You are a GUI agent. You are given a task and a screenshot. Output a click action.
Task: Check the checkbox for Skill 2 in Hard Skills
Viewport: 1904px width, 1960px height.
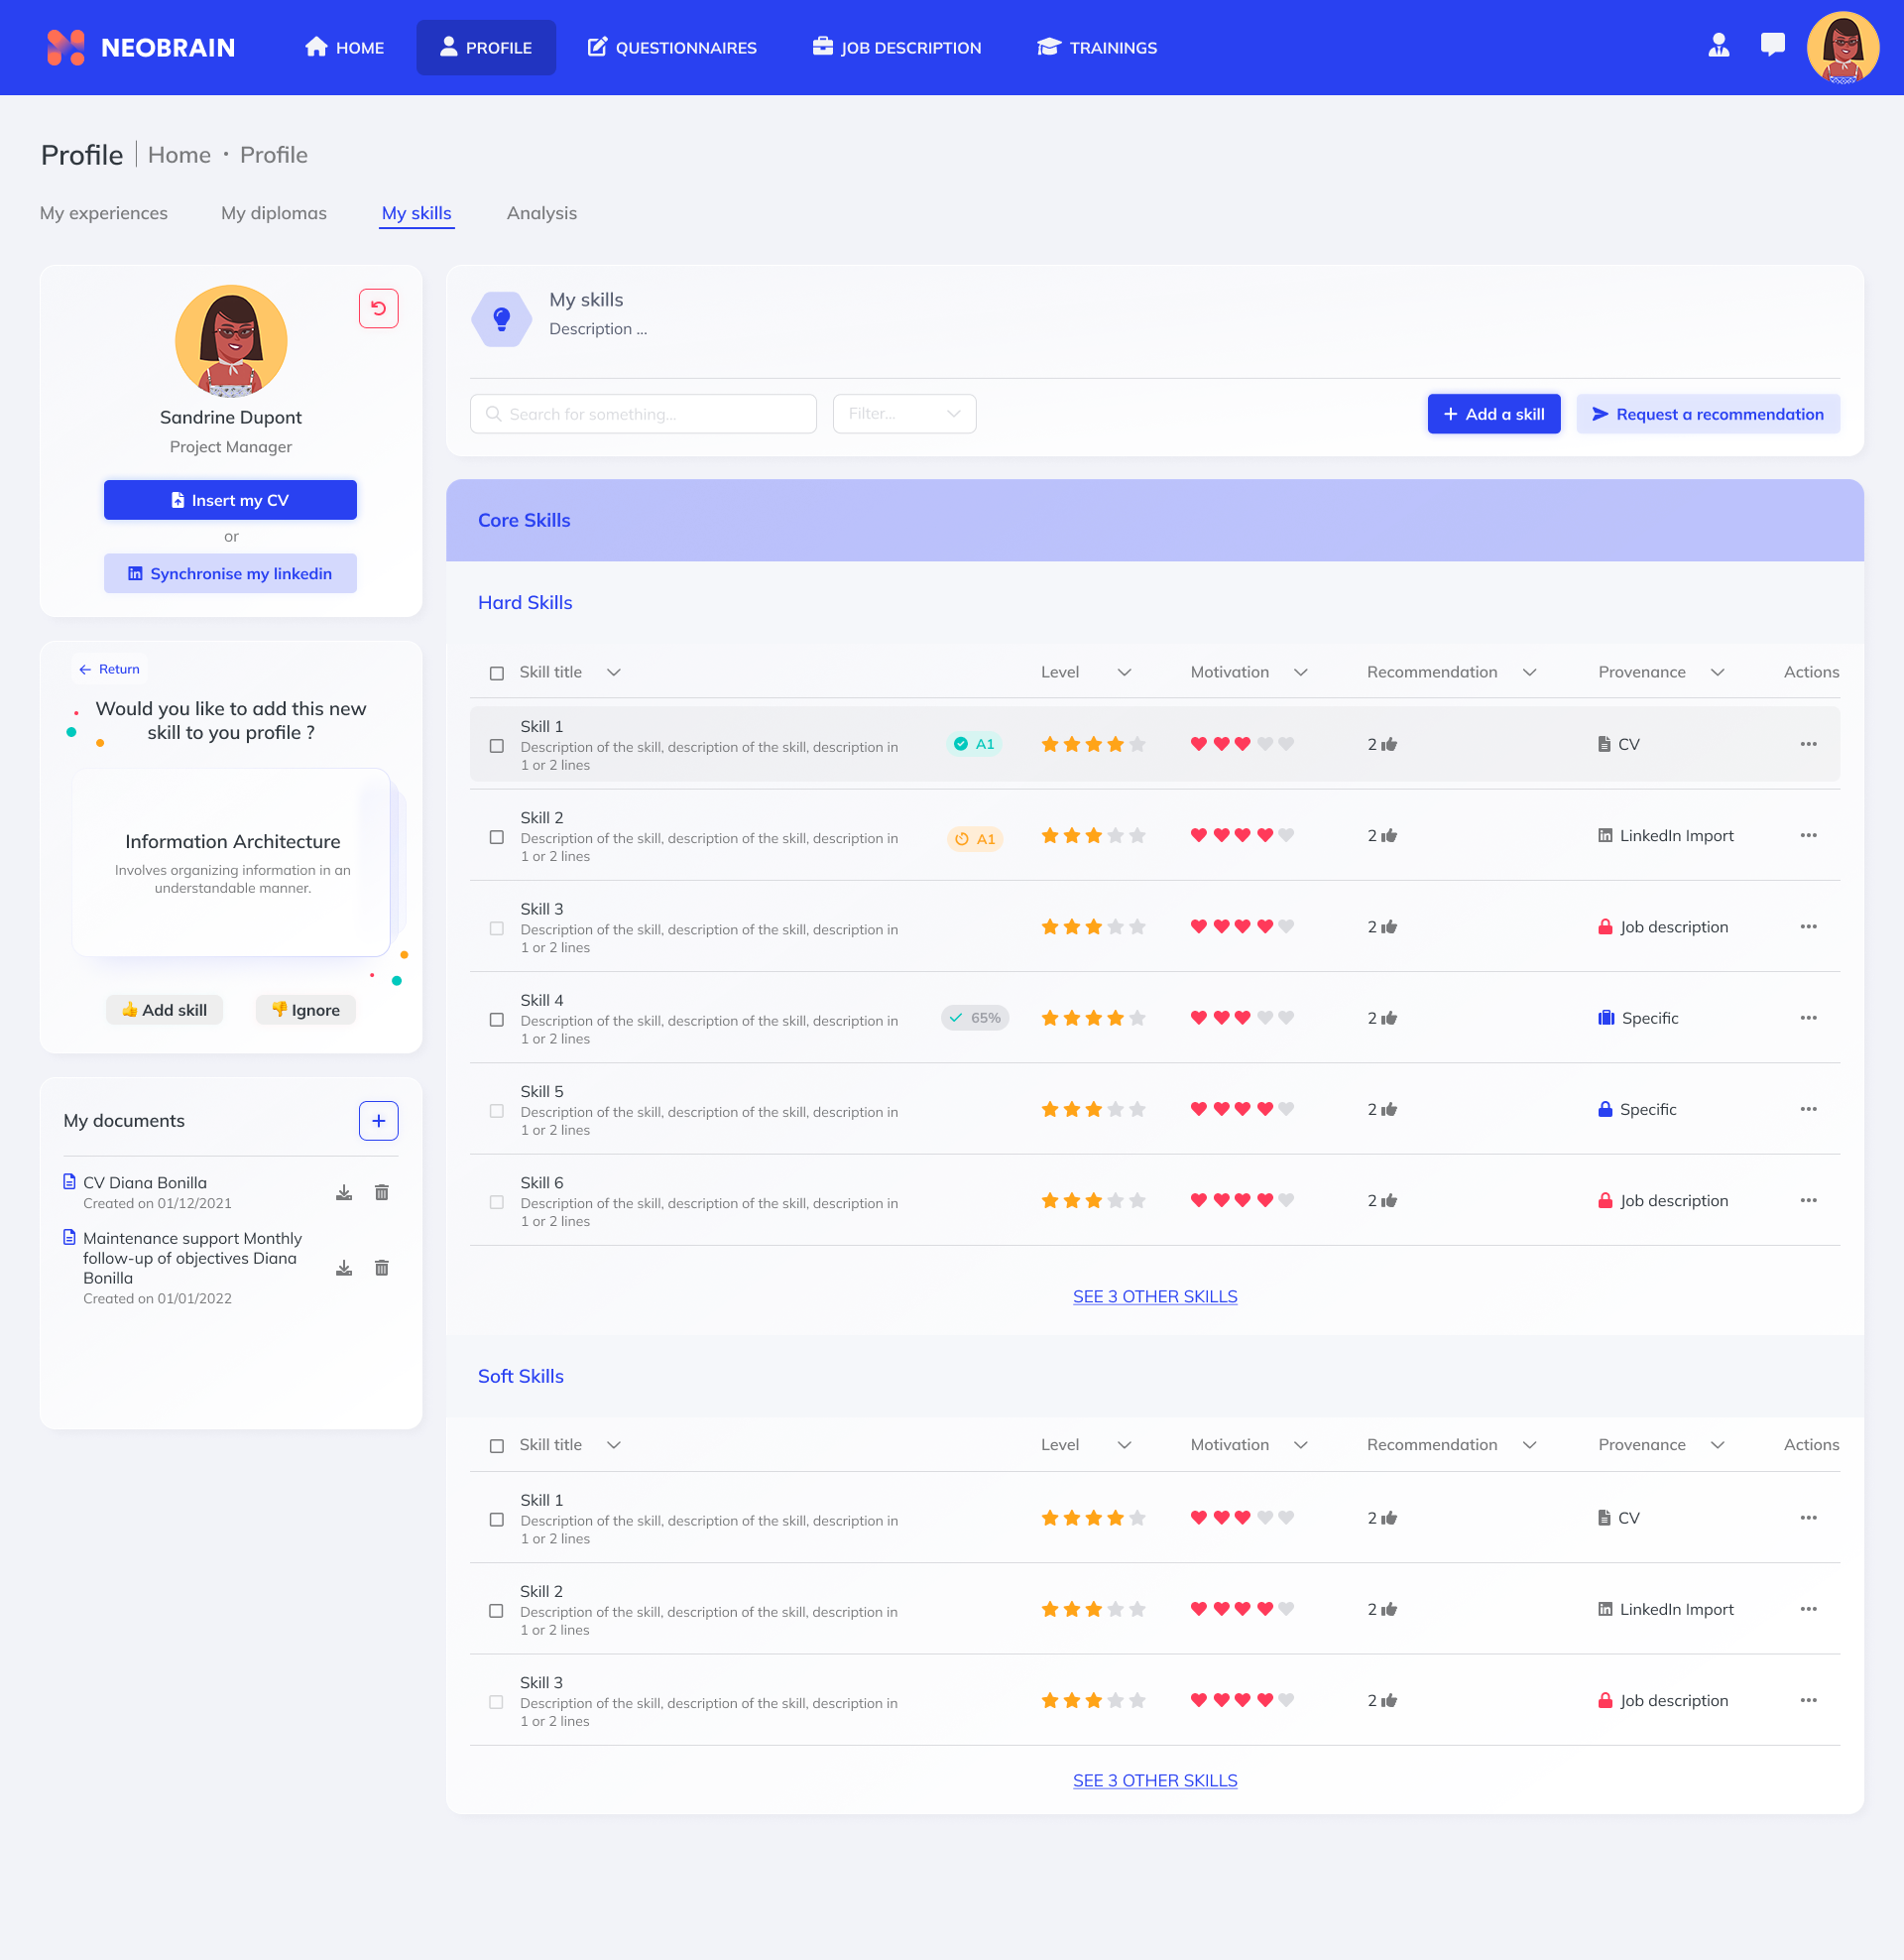[496, 837]
